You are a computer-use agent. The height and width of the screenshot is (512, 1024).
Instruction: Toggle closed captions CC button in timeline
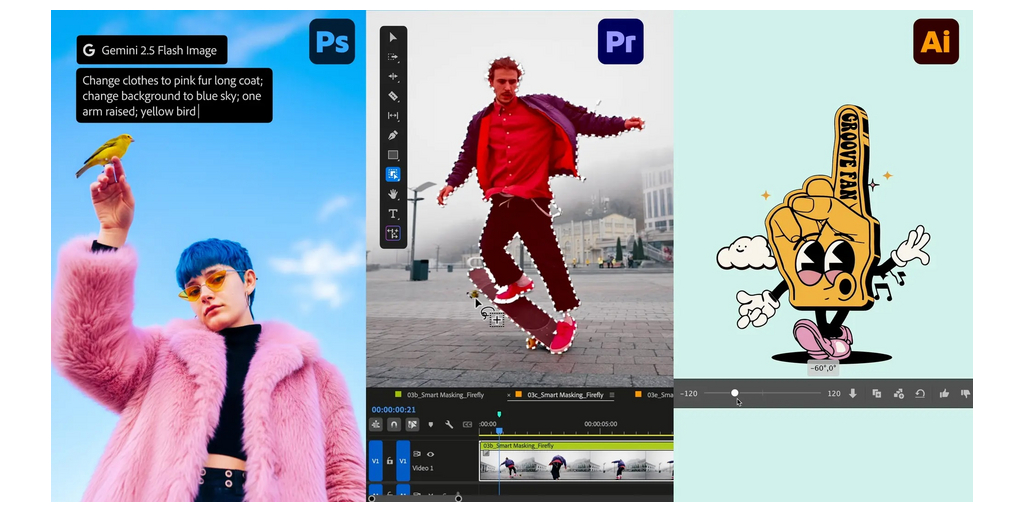466,425
